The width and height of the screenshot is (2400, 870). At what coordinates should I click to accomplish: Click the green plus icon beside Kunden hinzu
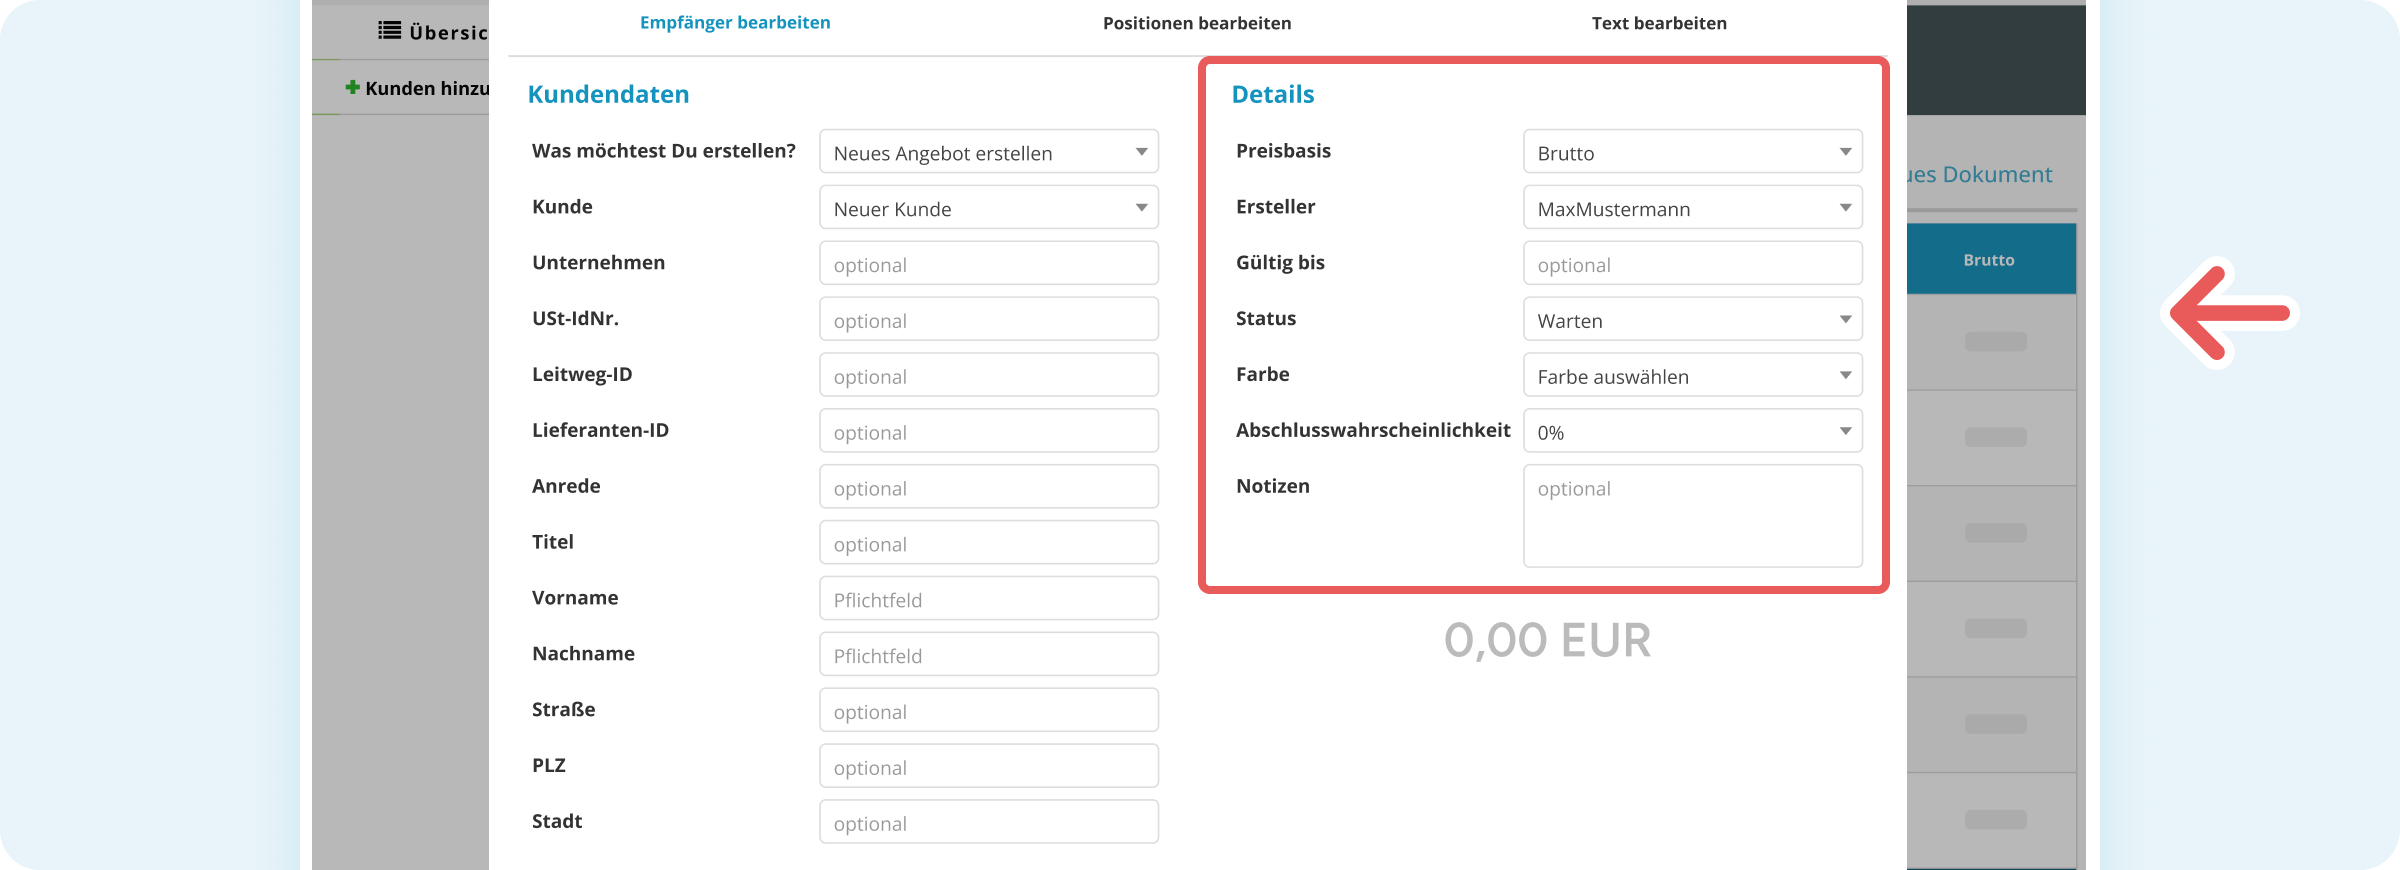click(352, 88)
